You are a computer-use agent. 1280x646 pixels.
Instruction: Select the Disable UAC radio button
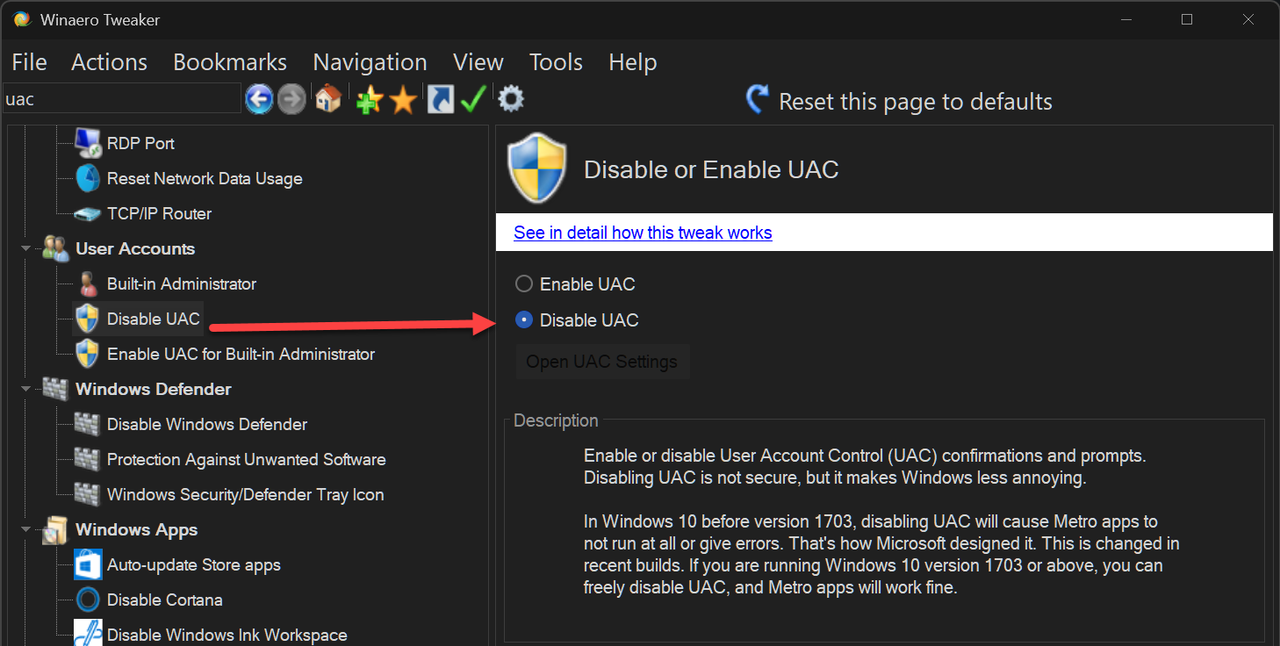[523, 320]
